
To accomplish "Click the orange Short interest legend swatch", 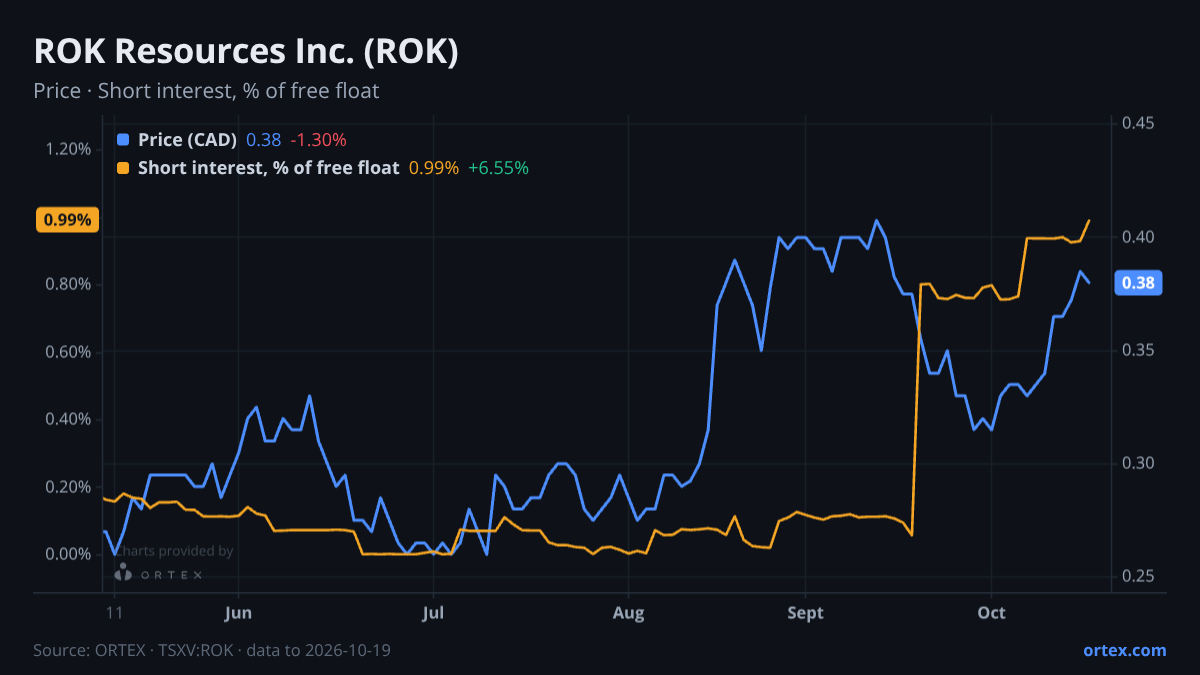I will pos(123,168).
